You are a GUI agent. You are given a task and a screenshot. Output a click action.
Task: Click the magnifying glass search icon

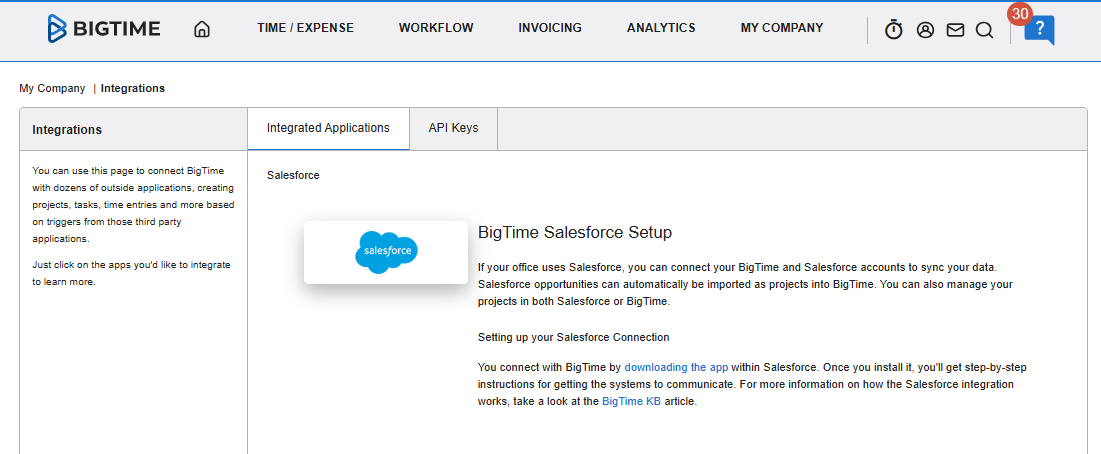984,30
